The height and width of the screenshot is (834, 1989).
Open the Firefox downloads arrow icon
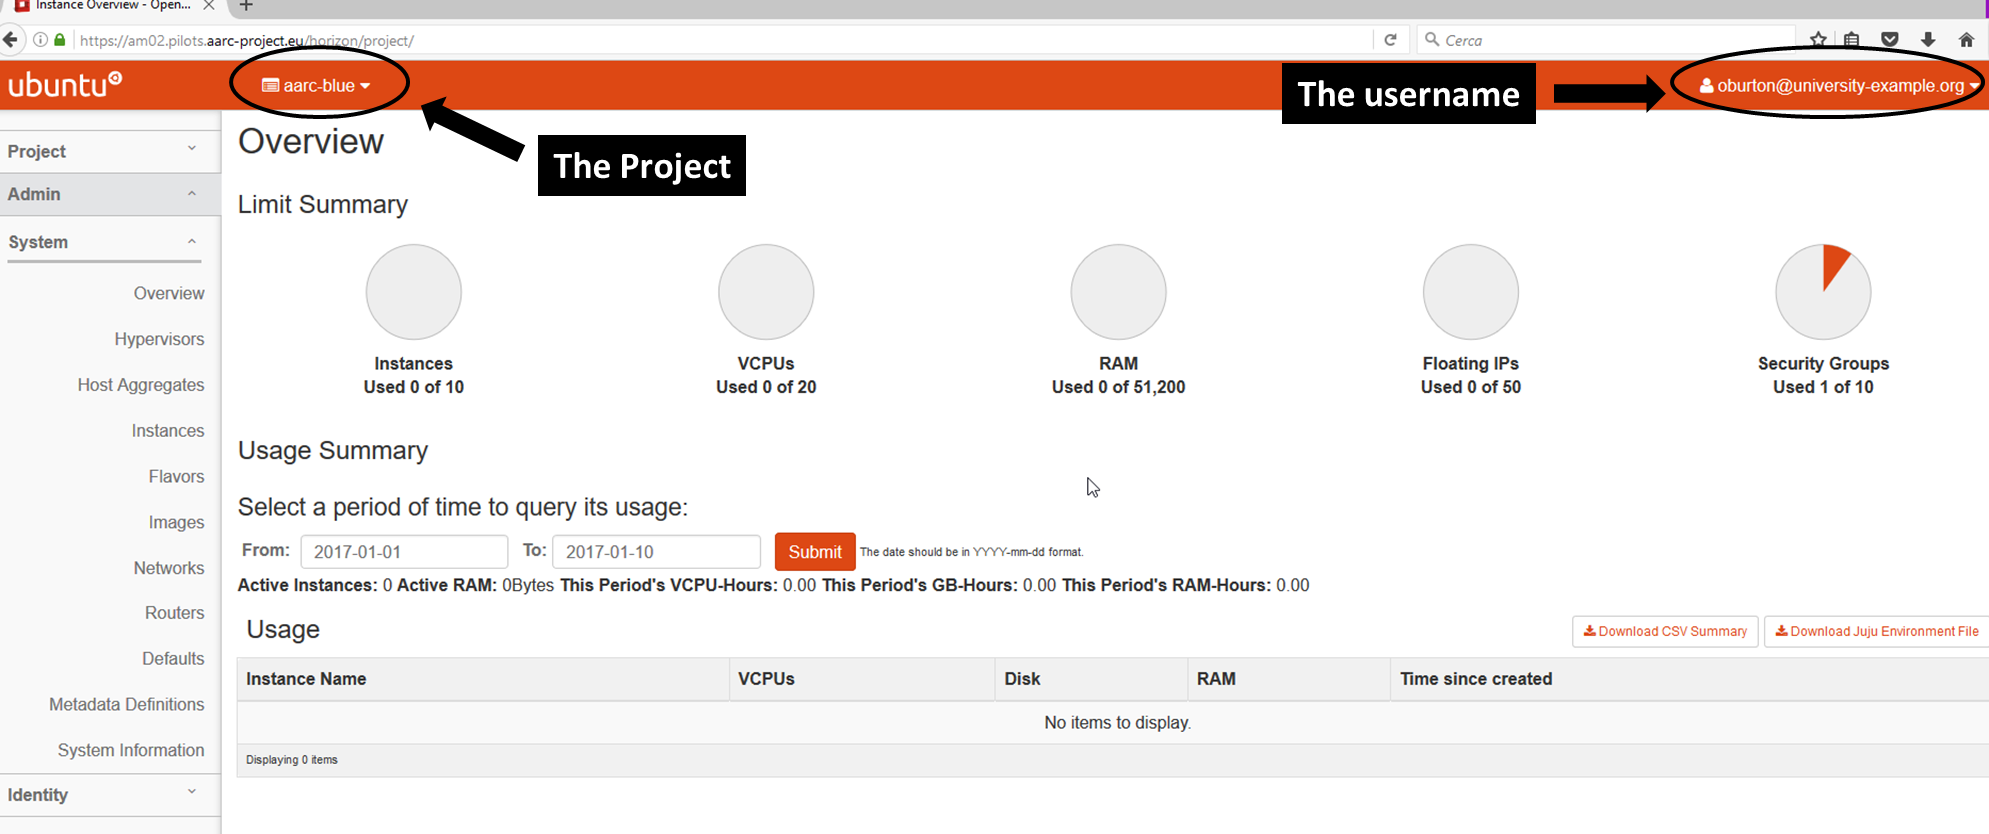click(x=1928, y=40)
